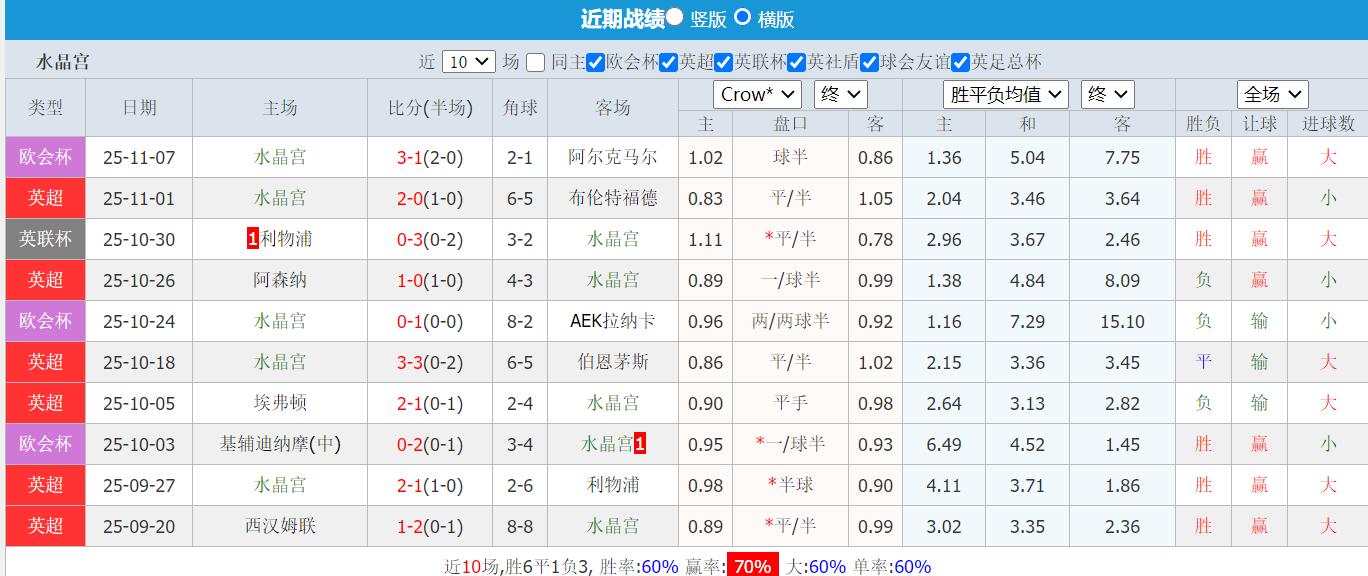Select the 竖版 layout radio button
This screenshot has height=576, width=1368.
674,17
